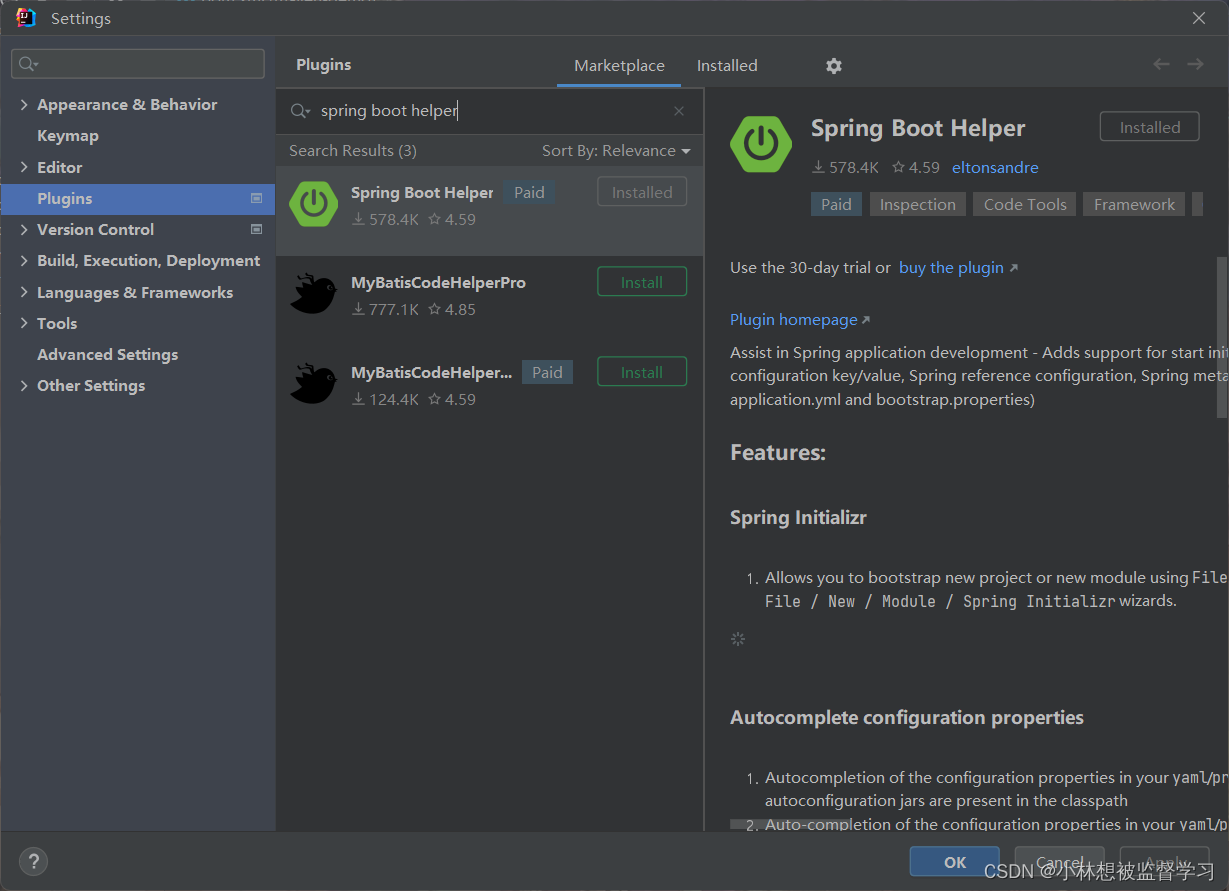
Task: Install the paid MyBatisCodeHelper plugin with 124.4K downloads
Action: click(x=642, y=372)
